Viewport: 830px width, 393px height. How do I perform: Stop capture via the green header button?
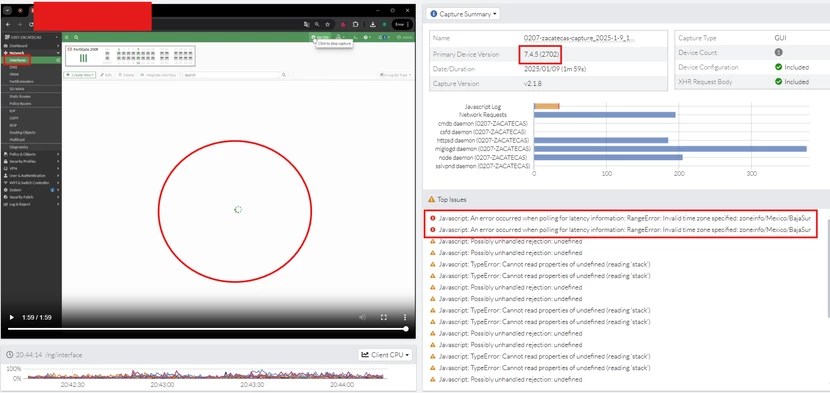point(320,37)
